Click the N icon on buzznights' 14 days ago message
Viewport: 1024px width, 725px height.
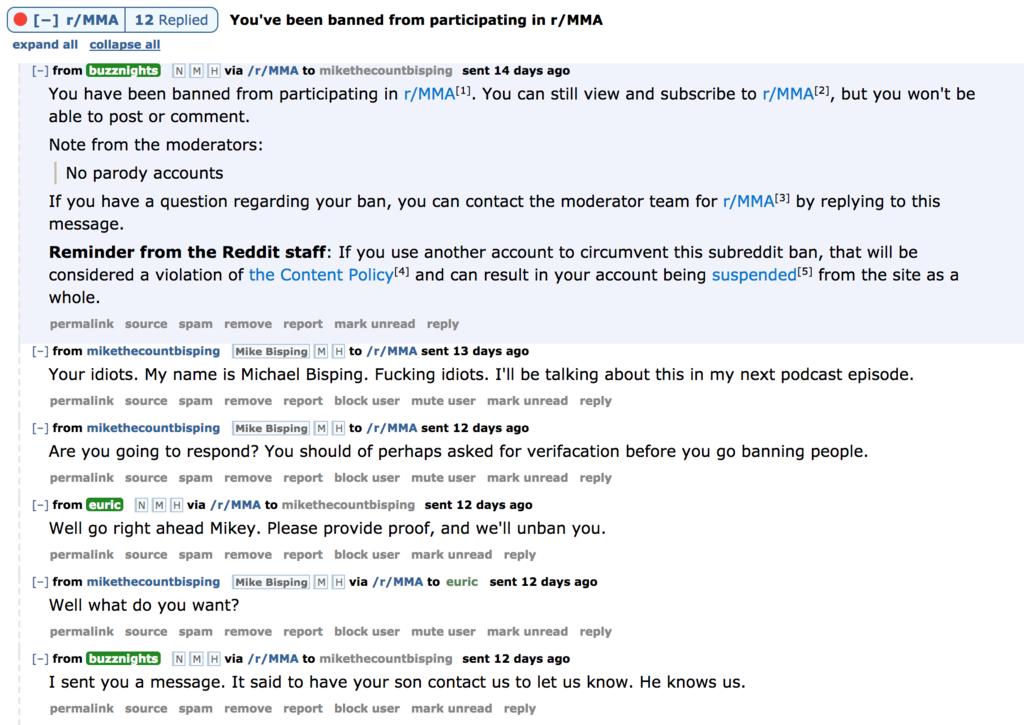point(179,71)
